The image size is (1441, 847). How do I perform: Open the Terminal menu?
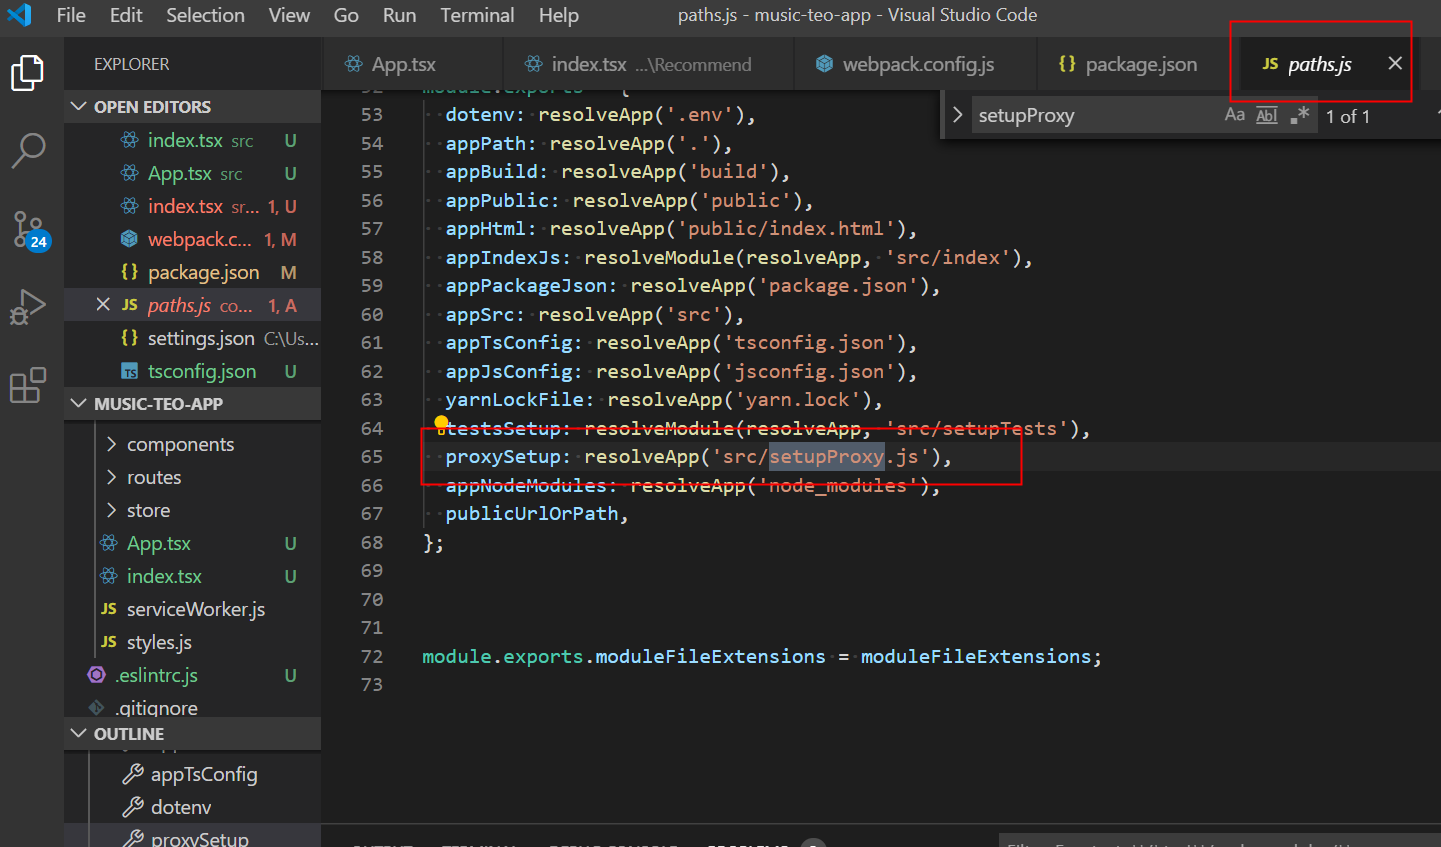(x=477, y=15)
